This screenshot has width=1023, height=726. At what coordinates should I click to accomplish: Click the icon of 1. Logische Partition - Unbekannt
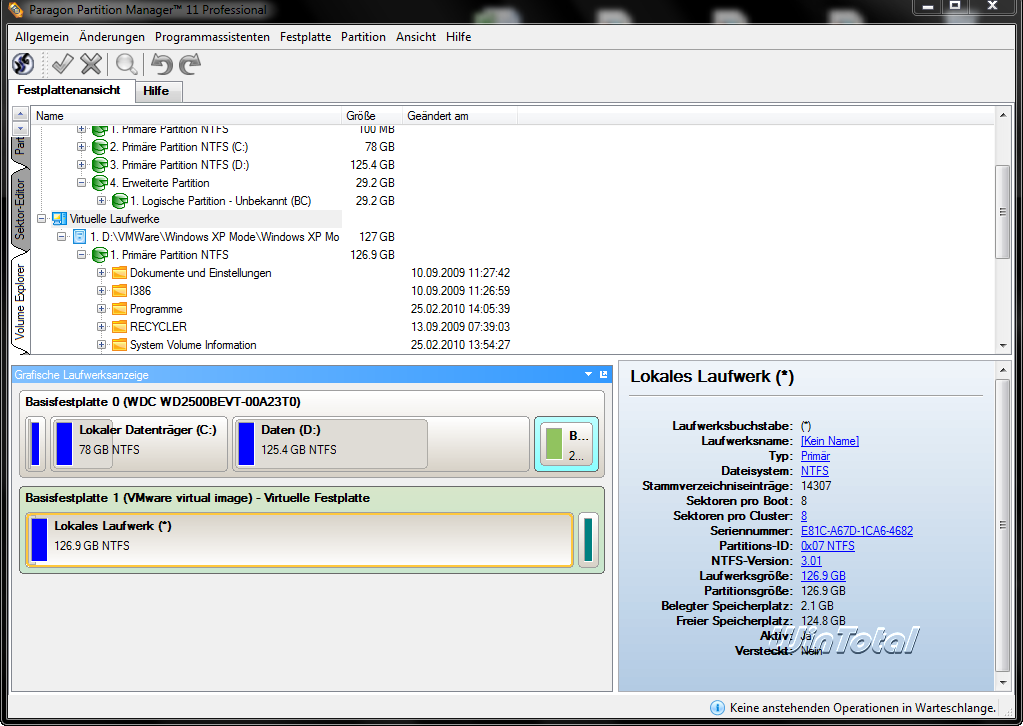(x=120, y=201)
